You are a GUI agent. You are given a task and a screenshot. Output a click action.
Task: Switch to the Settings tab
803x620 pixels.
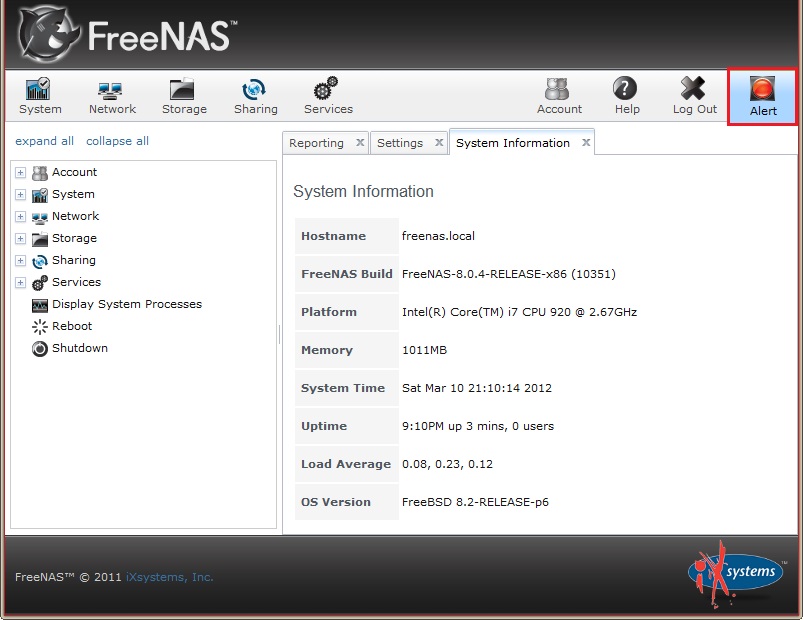pyautogui.click(x=400, y=143)
